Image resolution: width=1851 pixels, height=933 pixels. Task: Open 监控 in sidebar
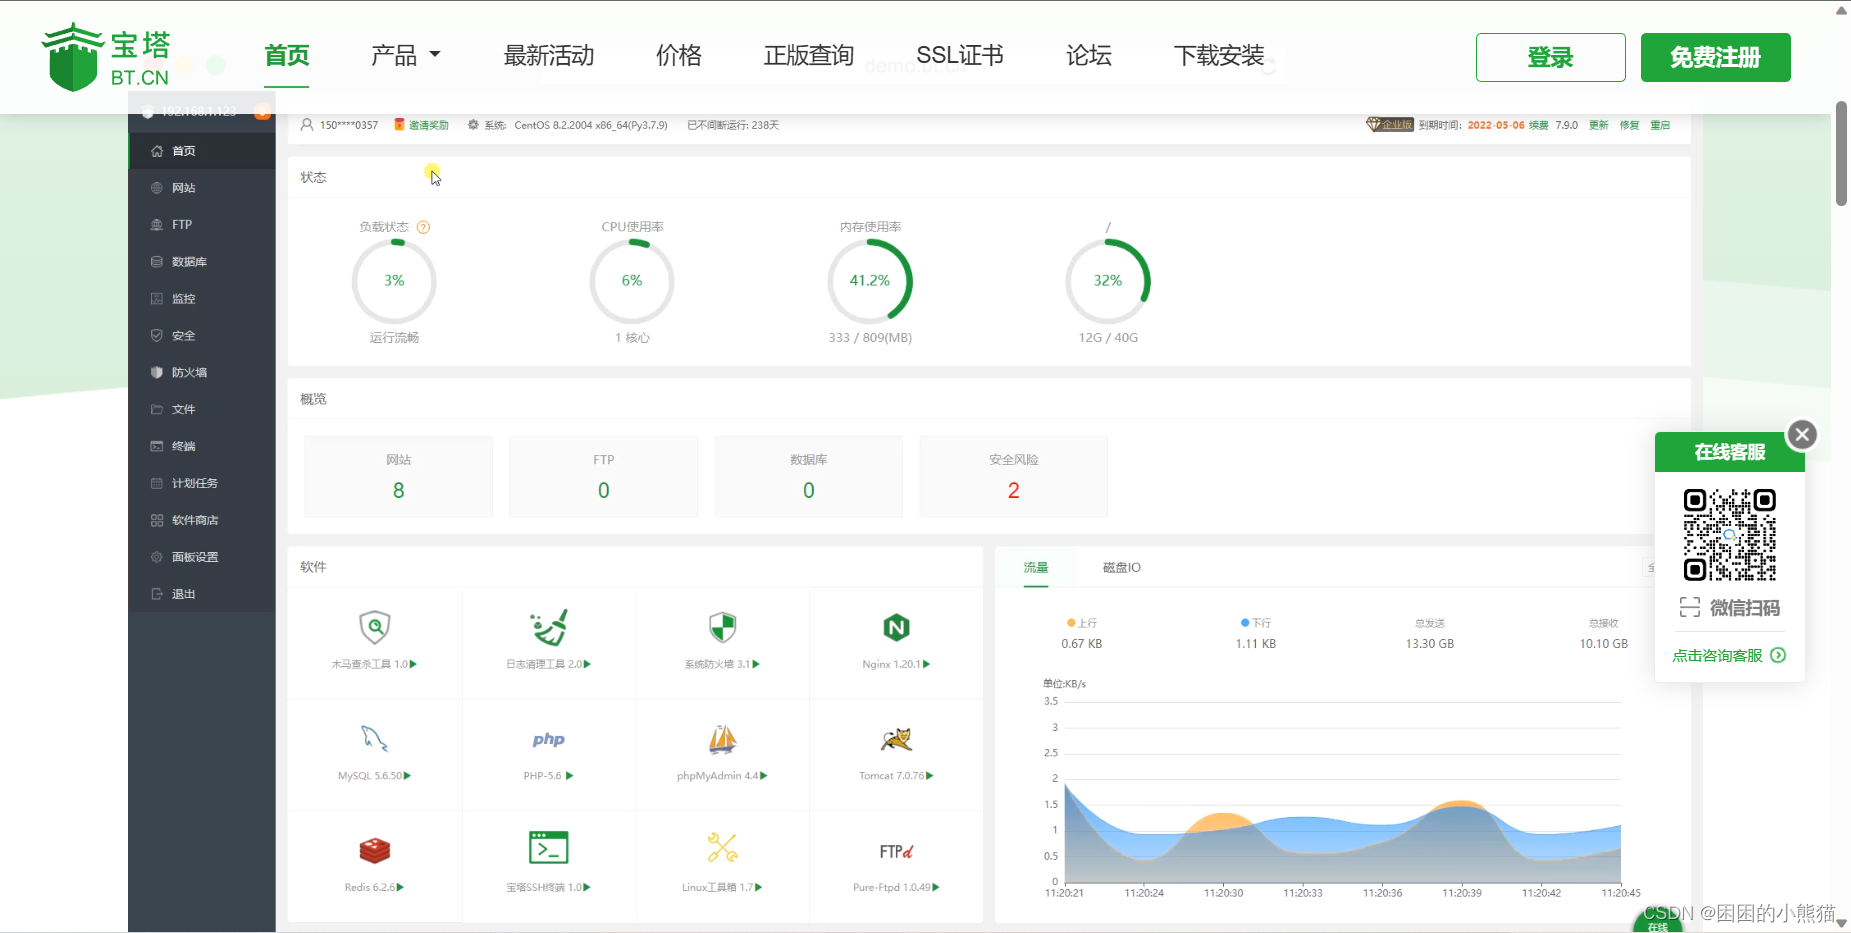[202, 299]
